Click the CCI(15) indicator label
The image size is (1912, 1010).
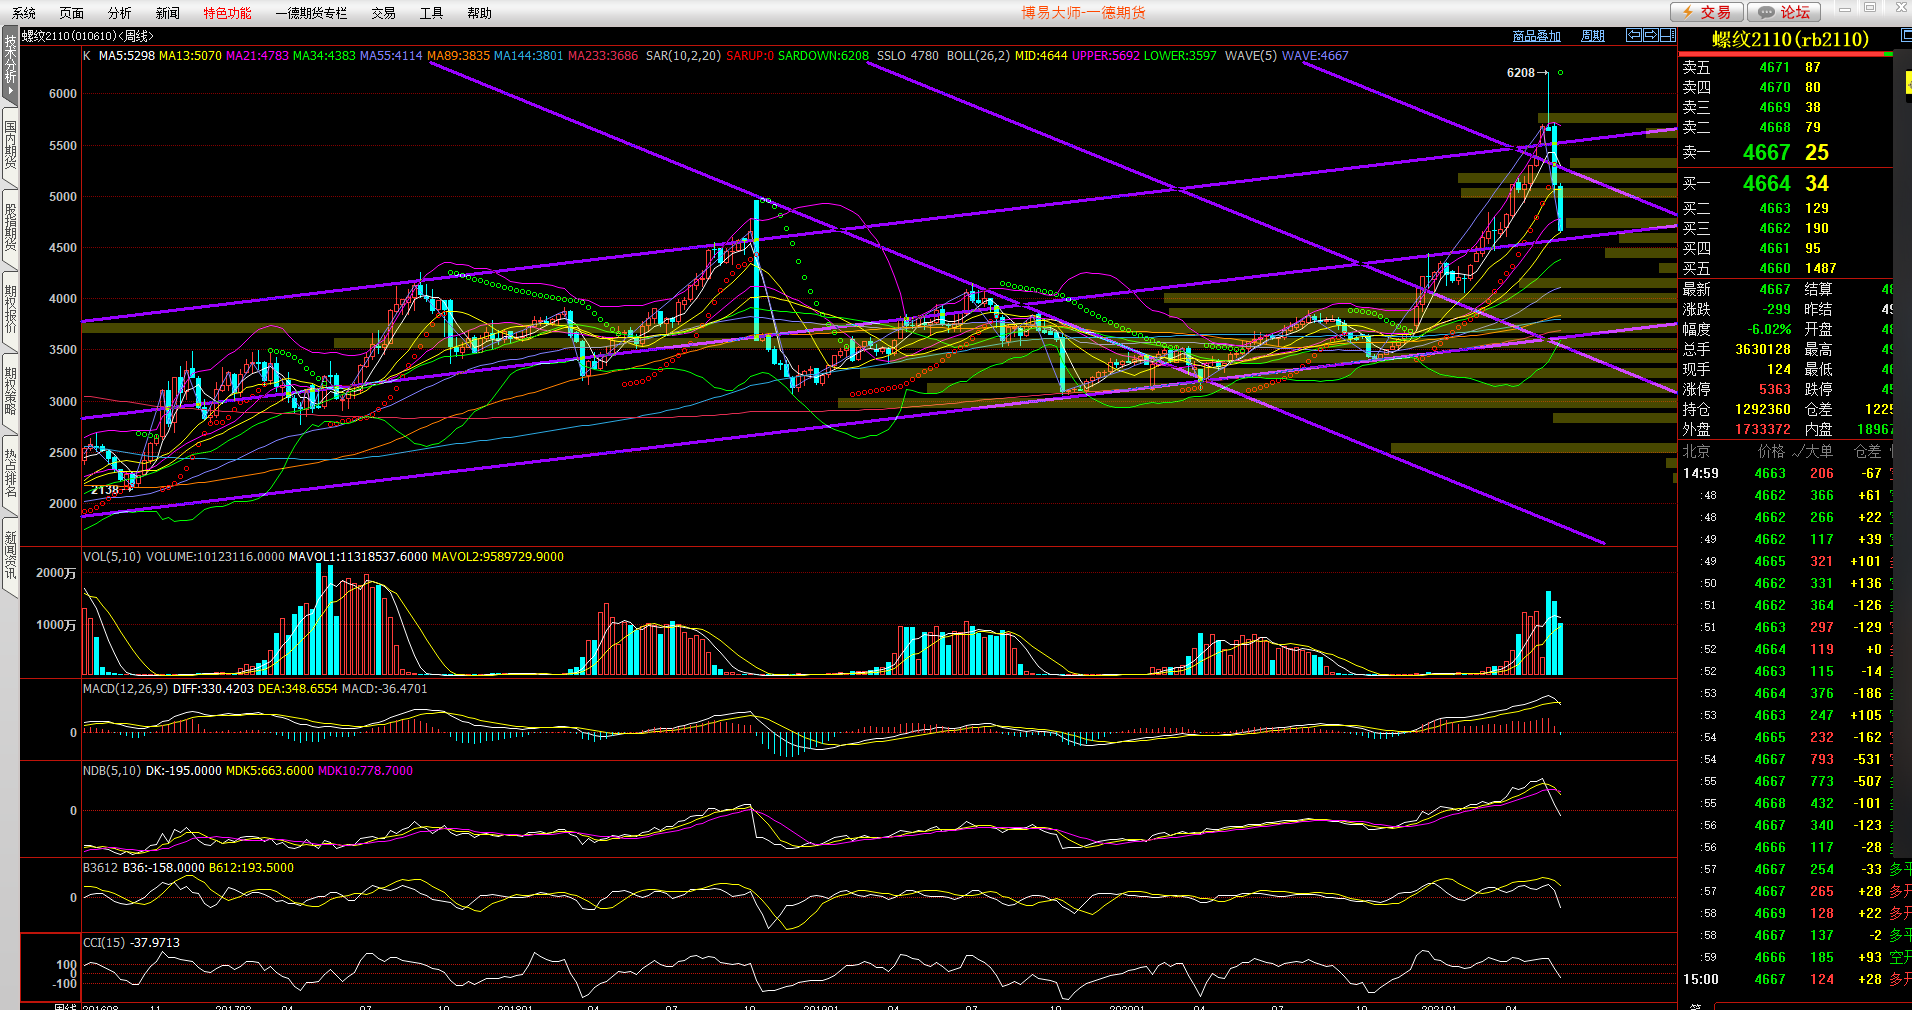tap(105, 943)
